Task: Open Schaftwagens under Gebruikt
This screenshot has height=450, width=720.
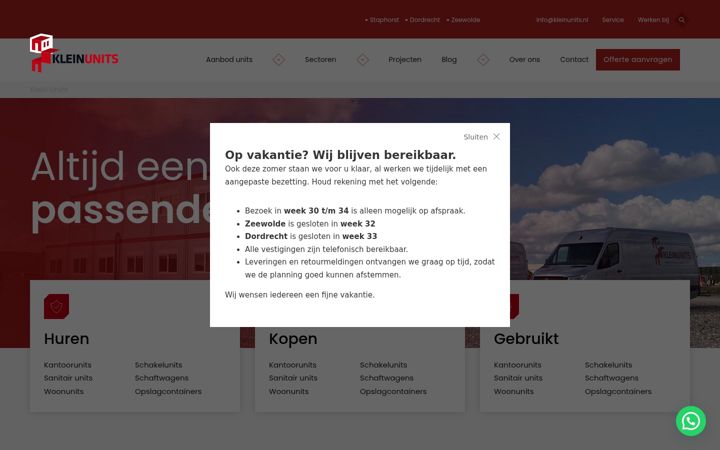Action: click(612, 378)
